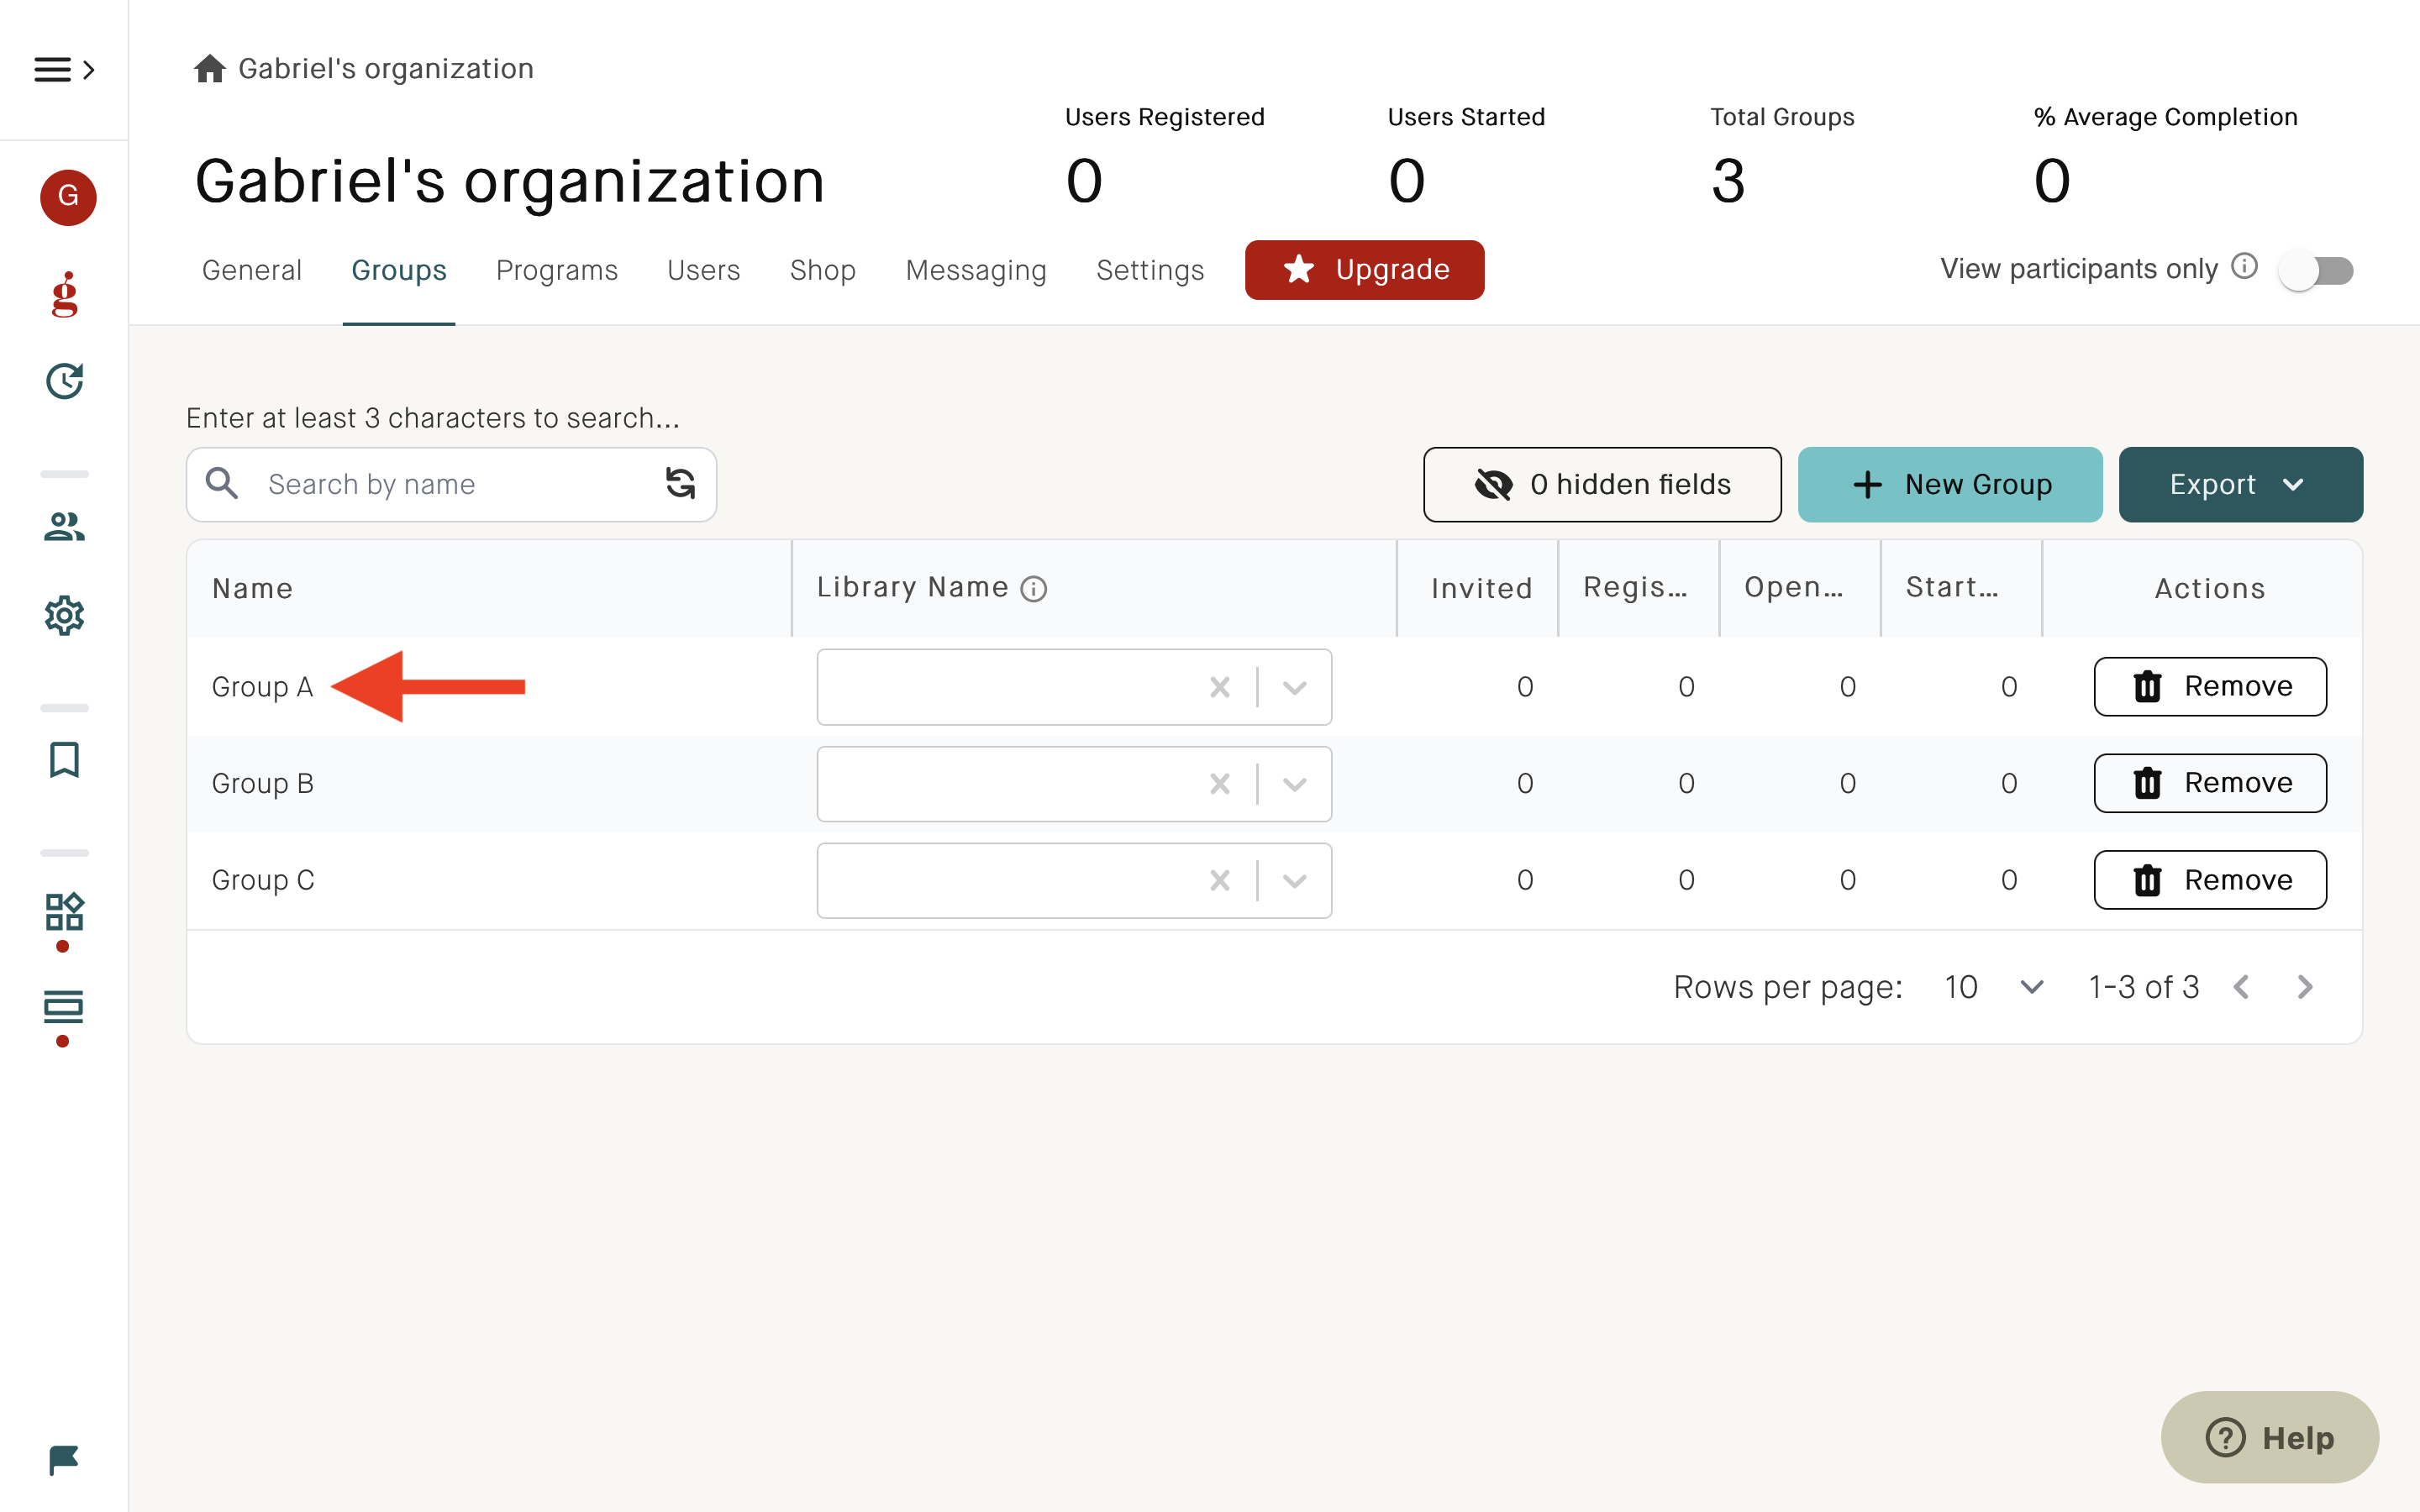
Task: Clear Group A library selection
Action: 1220,687
